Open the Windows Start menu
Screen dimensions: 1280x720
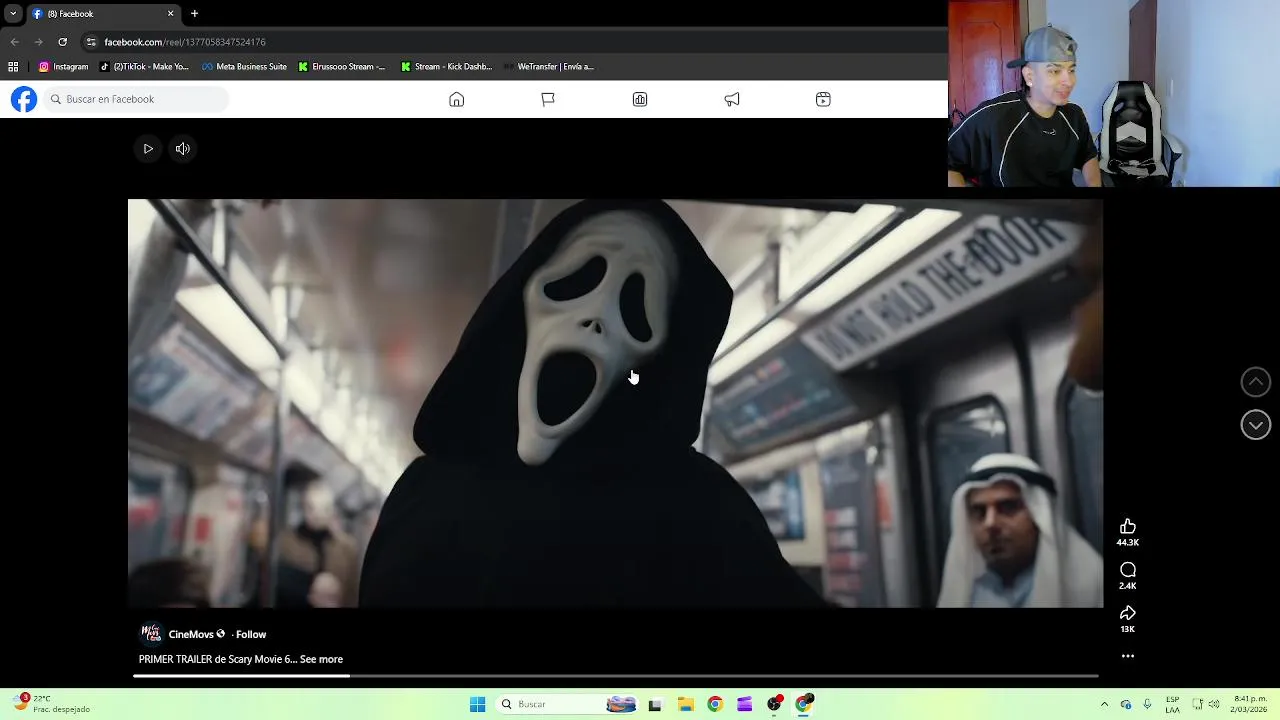pyautogui.click(x=477, y=704)
